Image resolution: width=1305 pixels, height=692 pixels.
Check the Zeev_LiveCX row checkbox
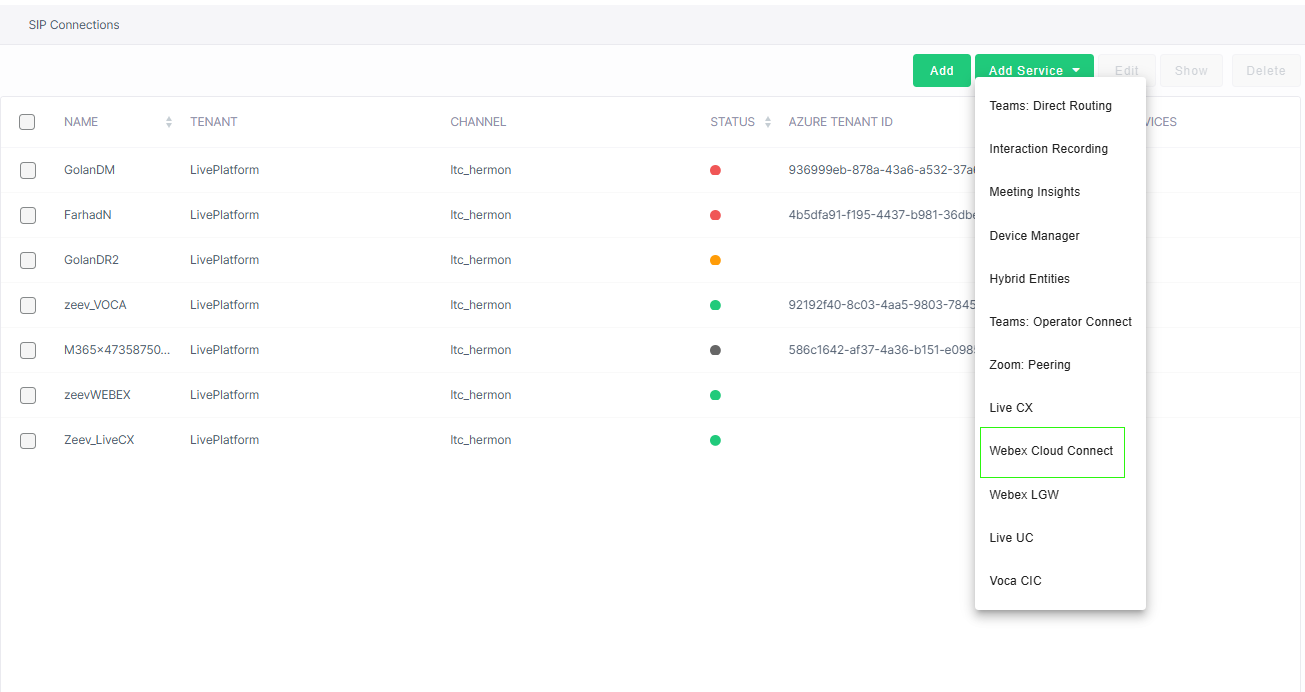coord(28,440)
